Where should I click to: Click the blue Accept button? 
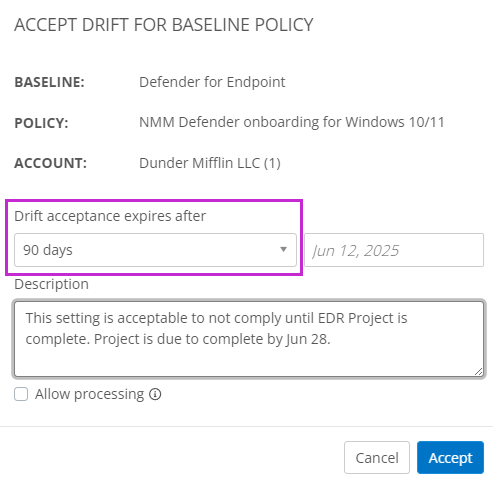coord(450,458)
